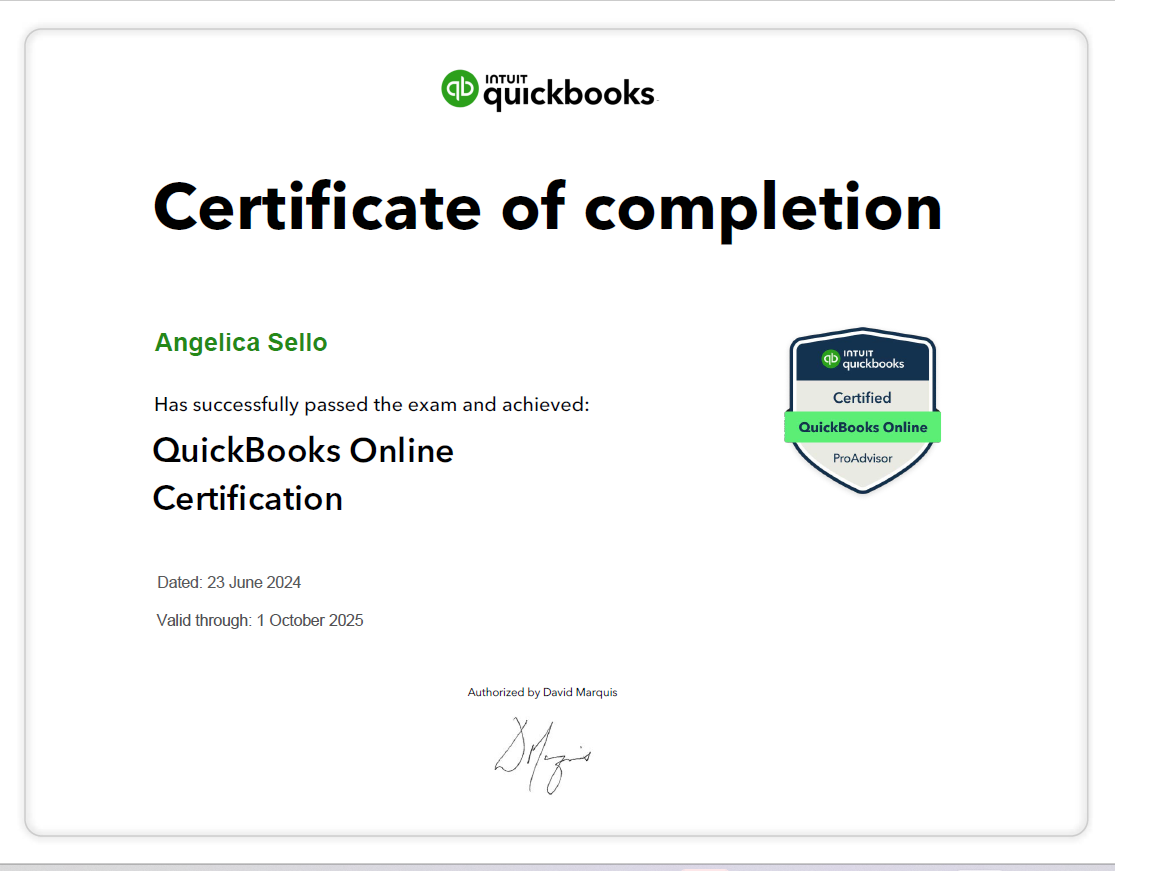The image size is (1152, 871).
Task: Click the name 'Angelica Sello'
Action: pos(241,342)
